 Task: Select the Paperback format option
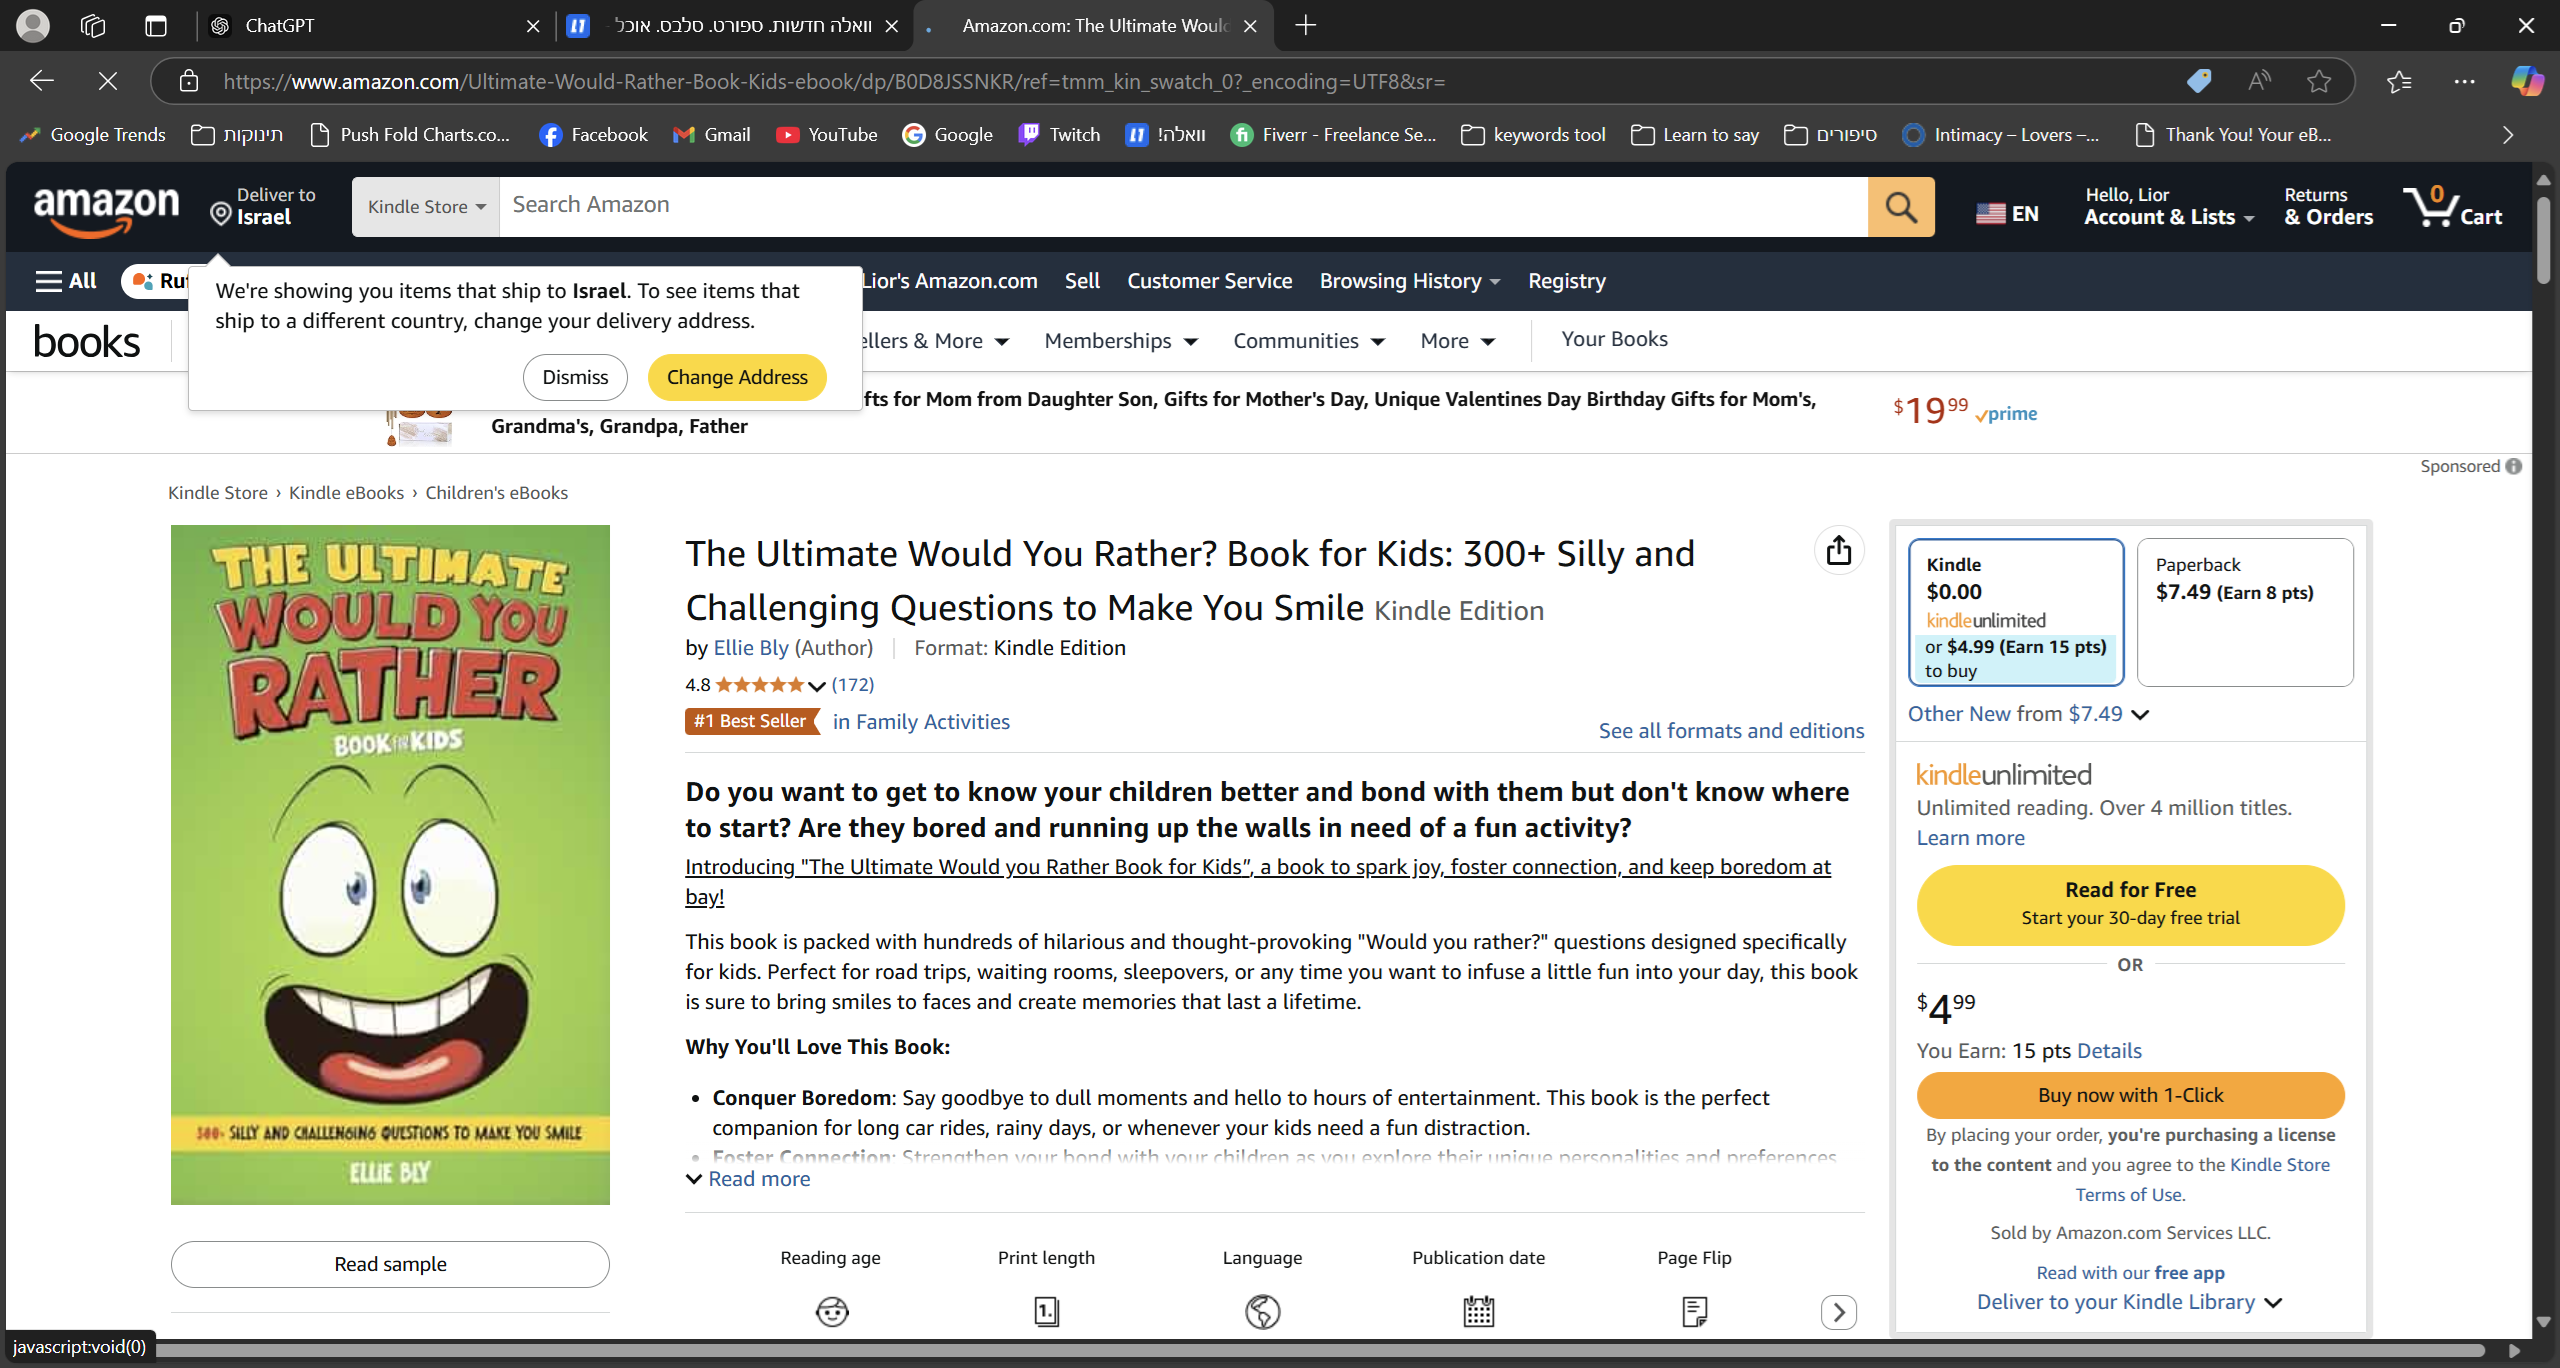coord(2245,612)
